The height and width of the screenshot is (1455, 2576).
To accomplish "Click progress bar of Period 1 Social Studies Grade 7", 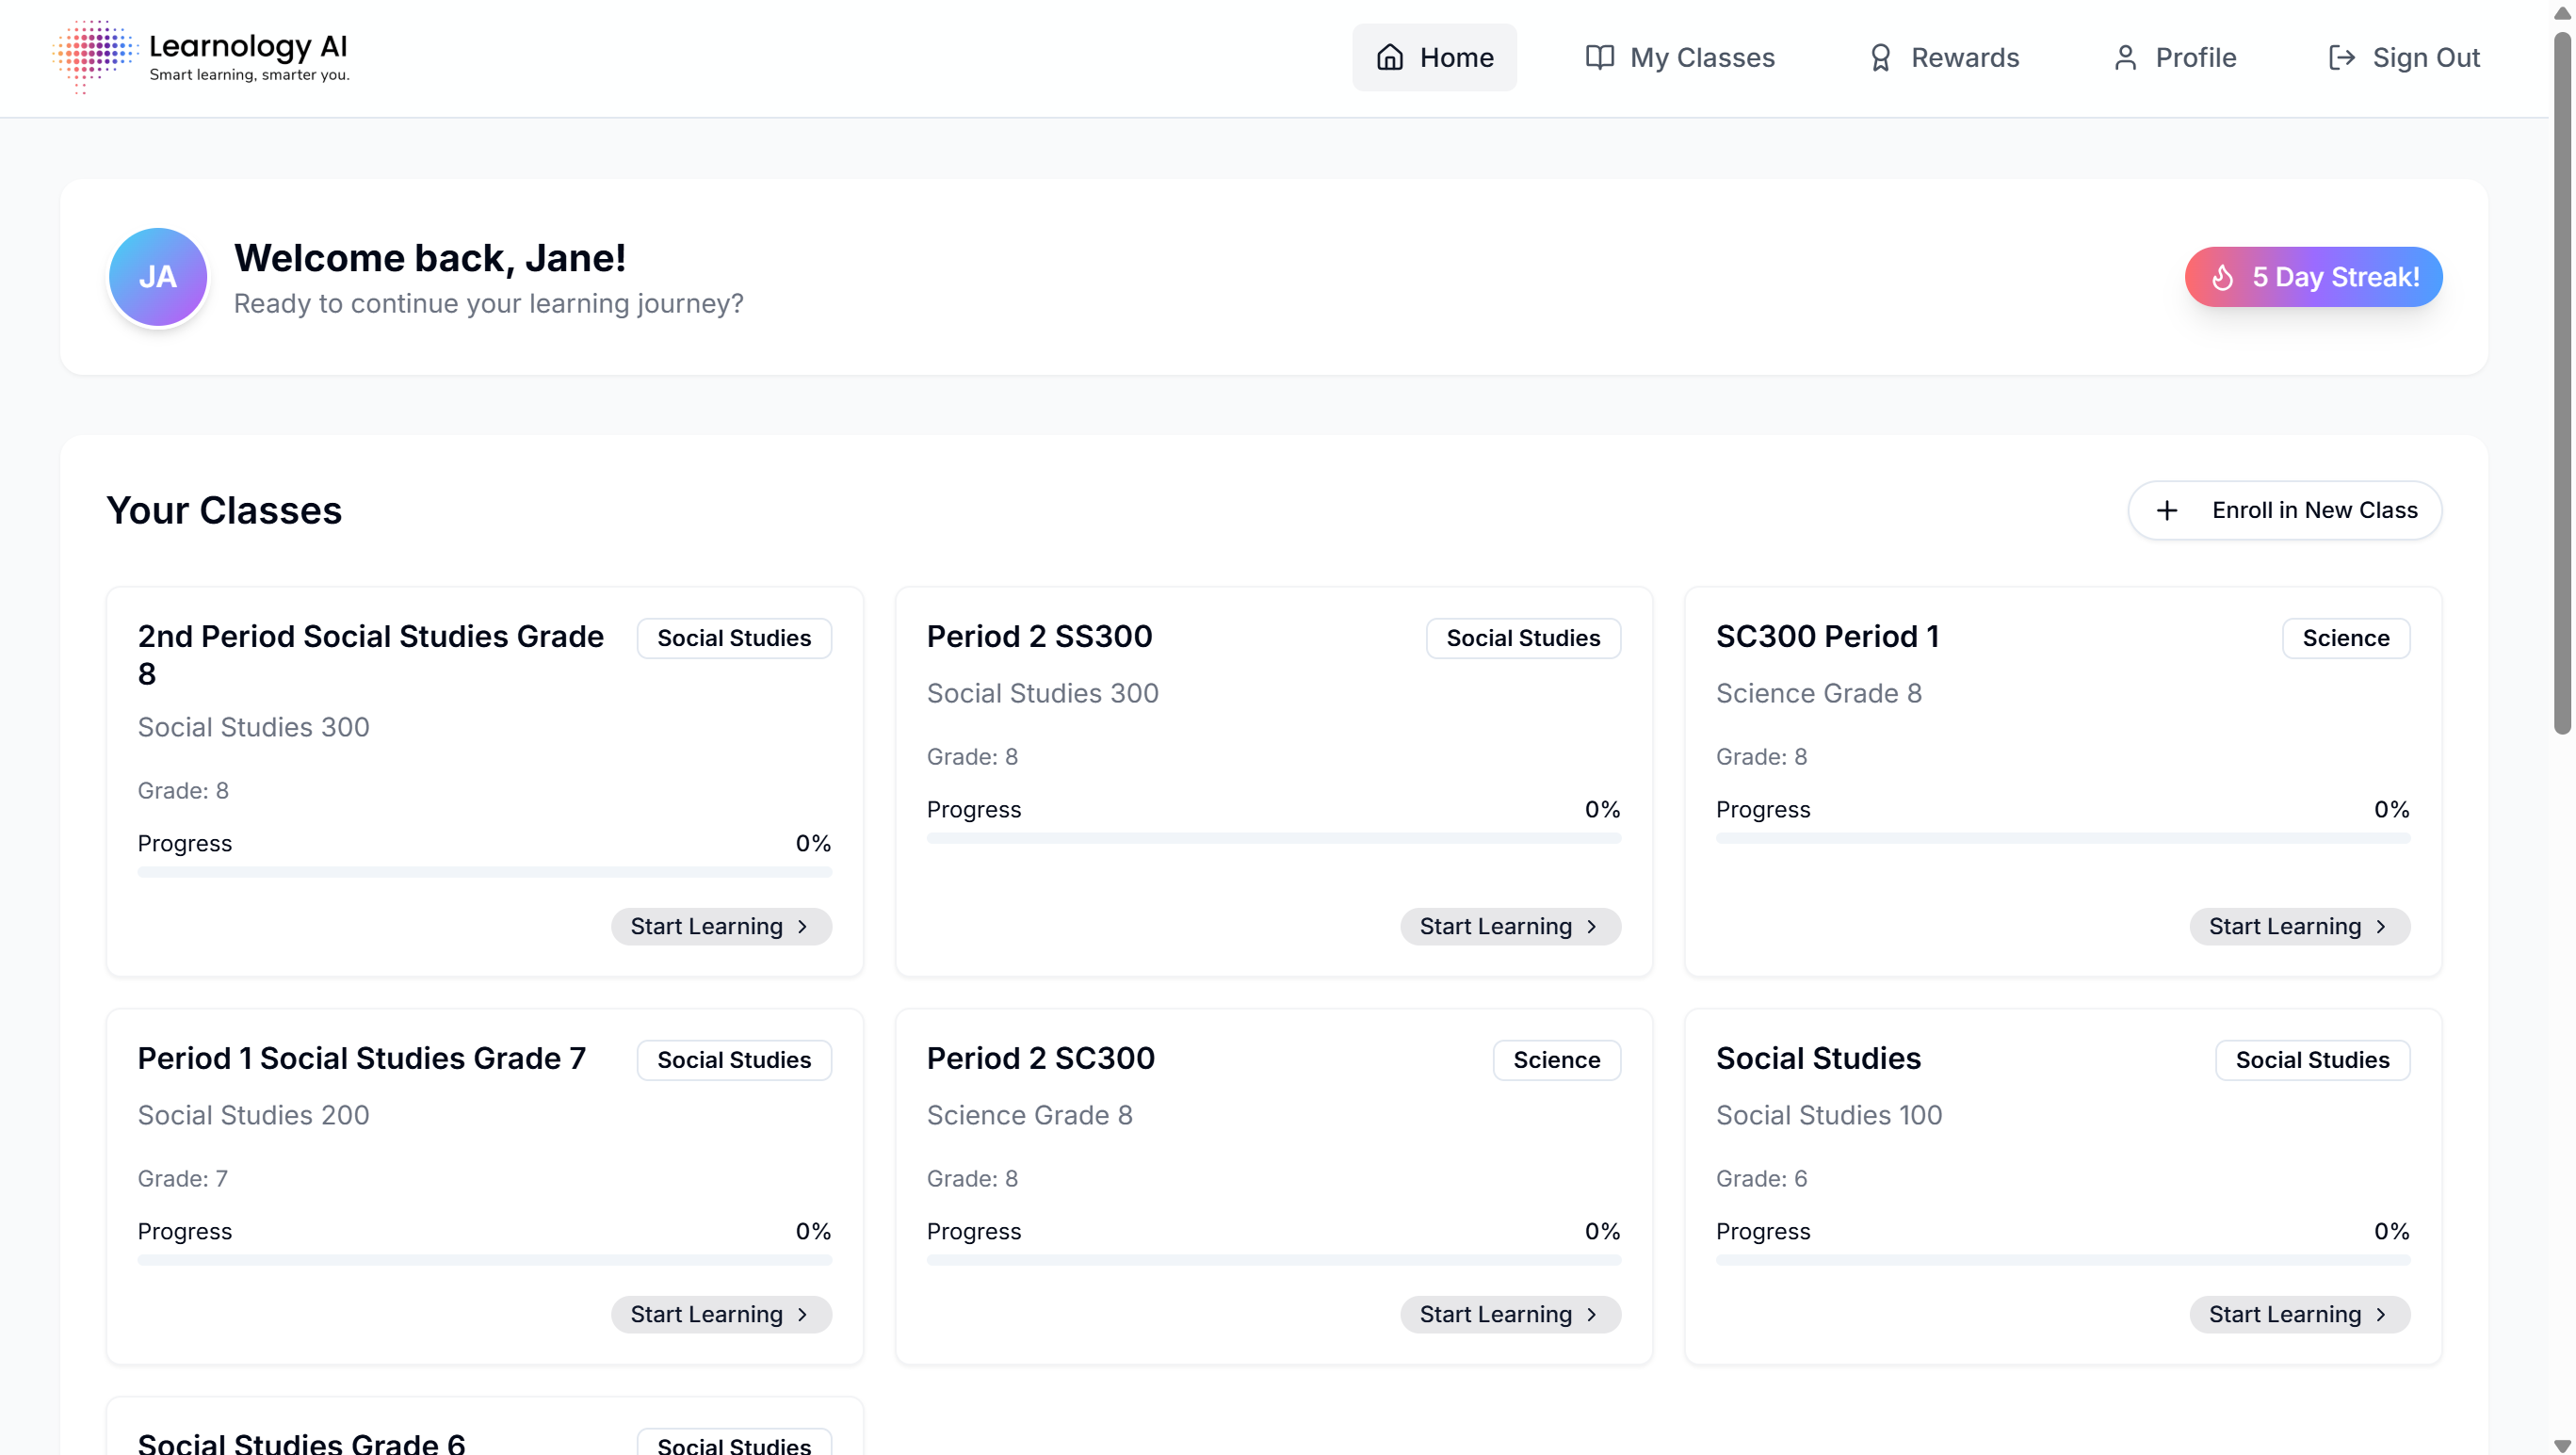I will [x=484, y=1261].
